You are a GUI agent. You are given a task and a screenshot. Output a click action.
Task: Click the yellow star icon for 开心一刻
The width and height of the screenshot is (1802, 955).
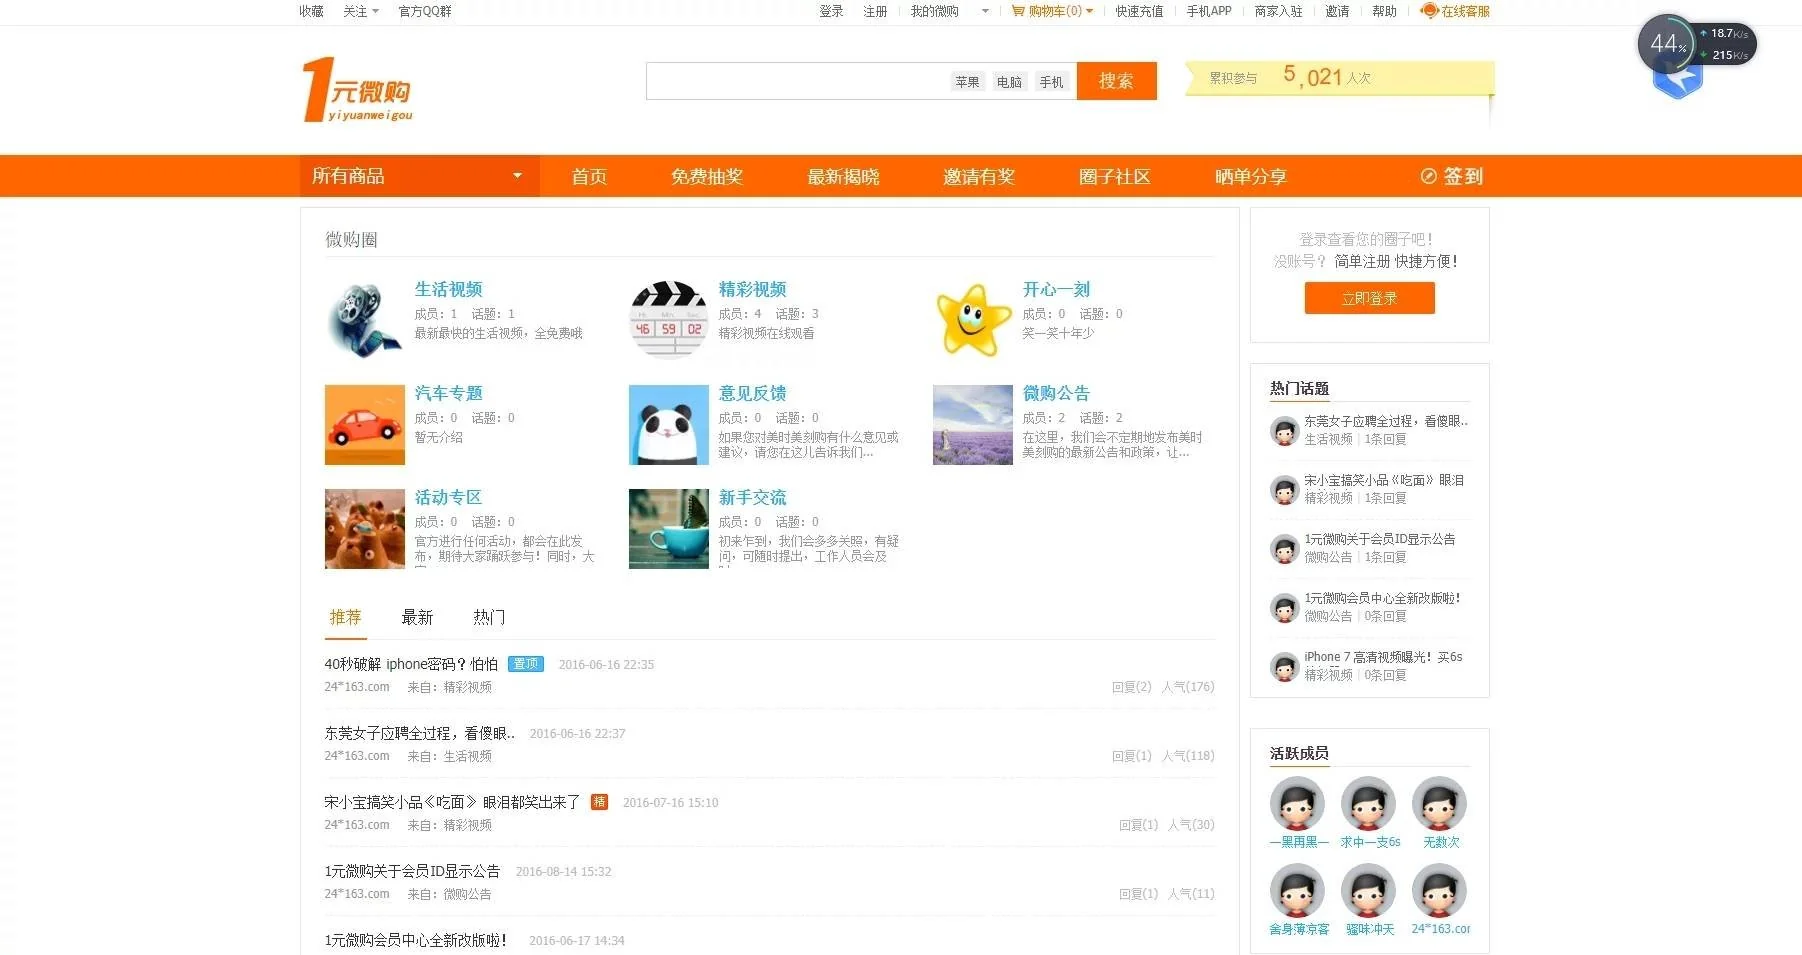pos(972,319)
